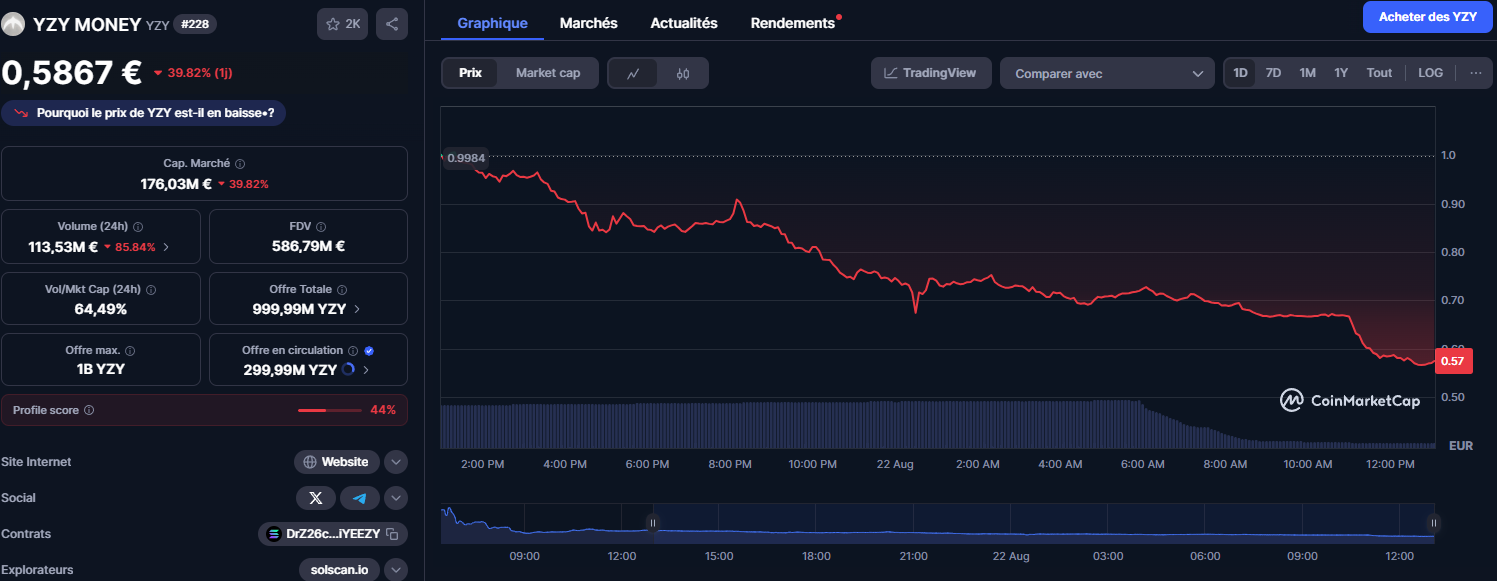
Task: Open the solscan.io explorer link
Action: pos(340,570)
